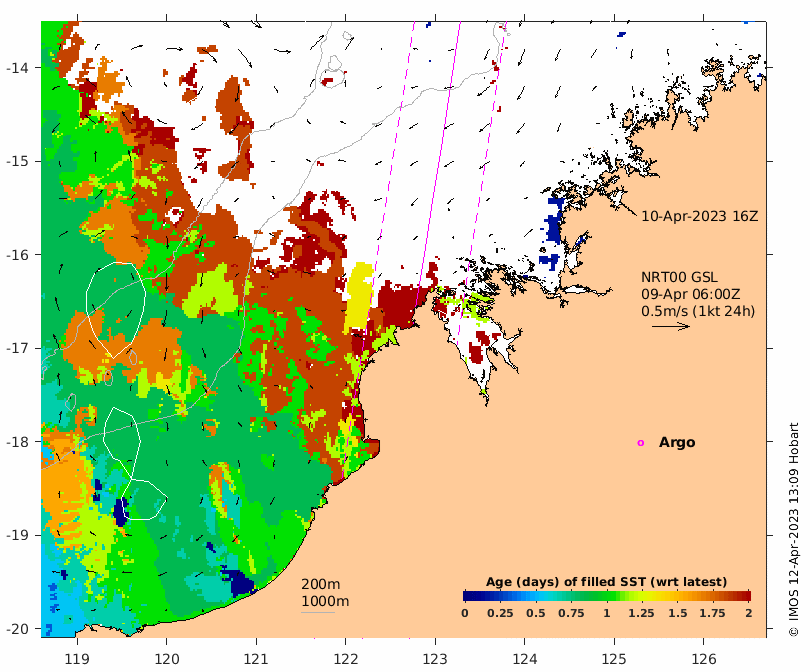Click the dark blue end of colorbar
The width and height of the screenshot is (810, 672).
coord(468,596)
